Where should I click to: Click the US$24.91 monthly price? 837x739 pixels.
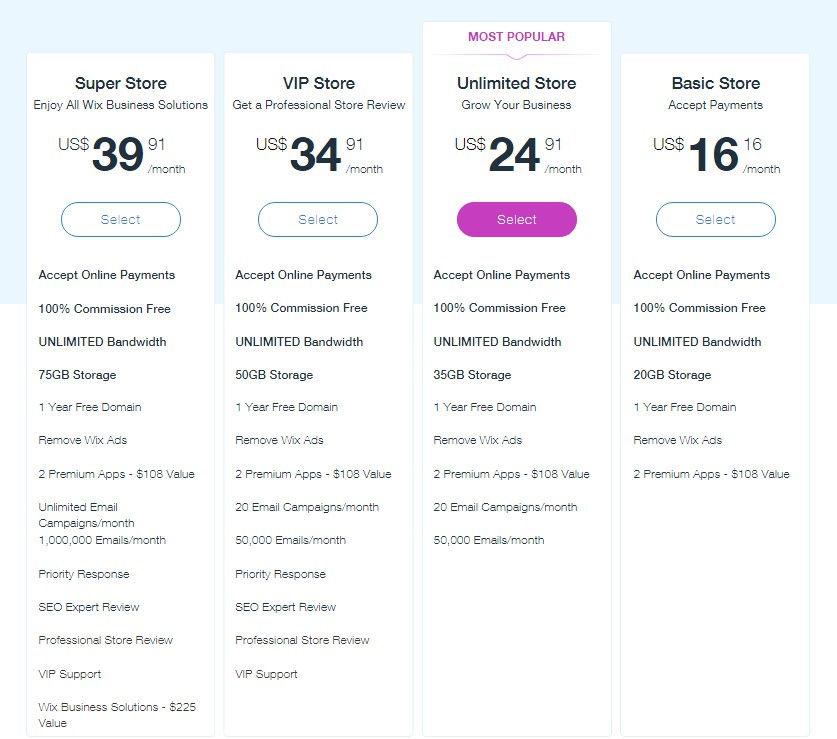[515, 155]
